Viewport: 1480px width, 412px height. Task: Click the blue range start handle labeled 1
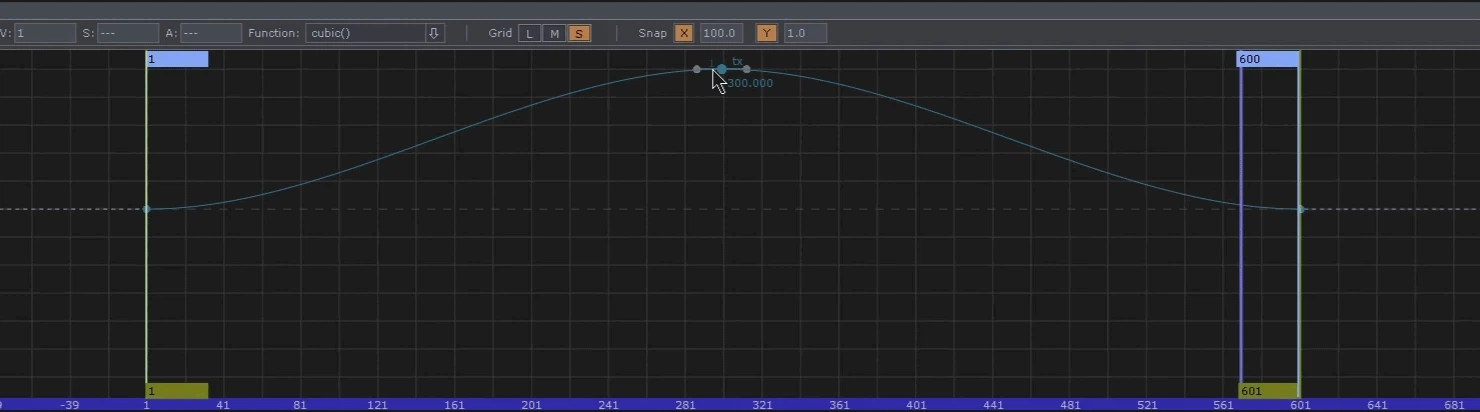177,59
